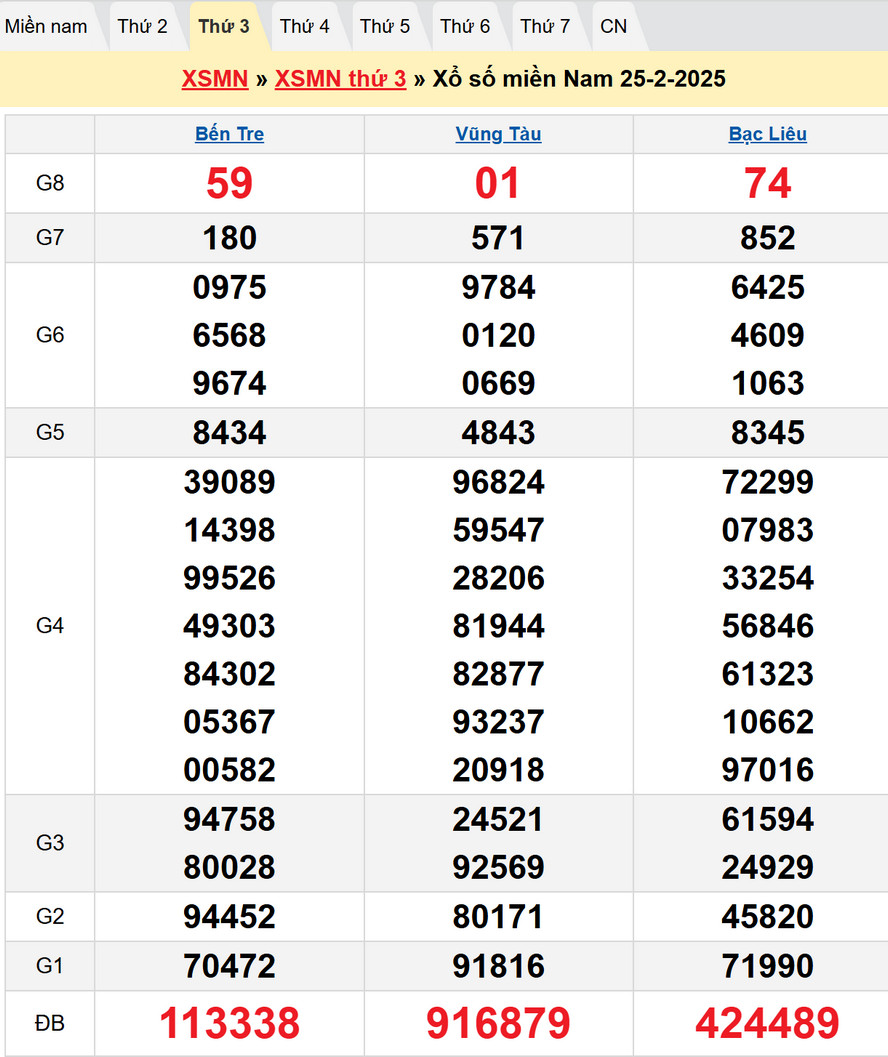
Task: Click the G8 result 01 for Vũng Tàu
Action: point(498,183)
